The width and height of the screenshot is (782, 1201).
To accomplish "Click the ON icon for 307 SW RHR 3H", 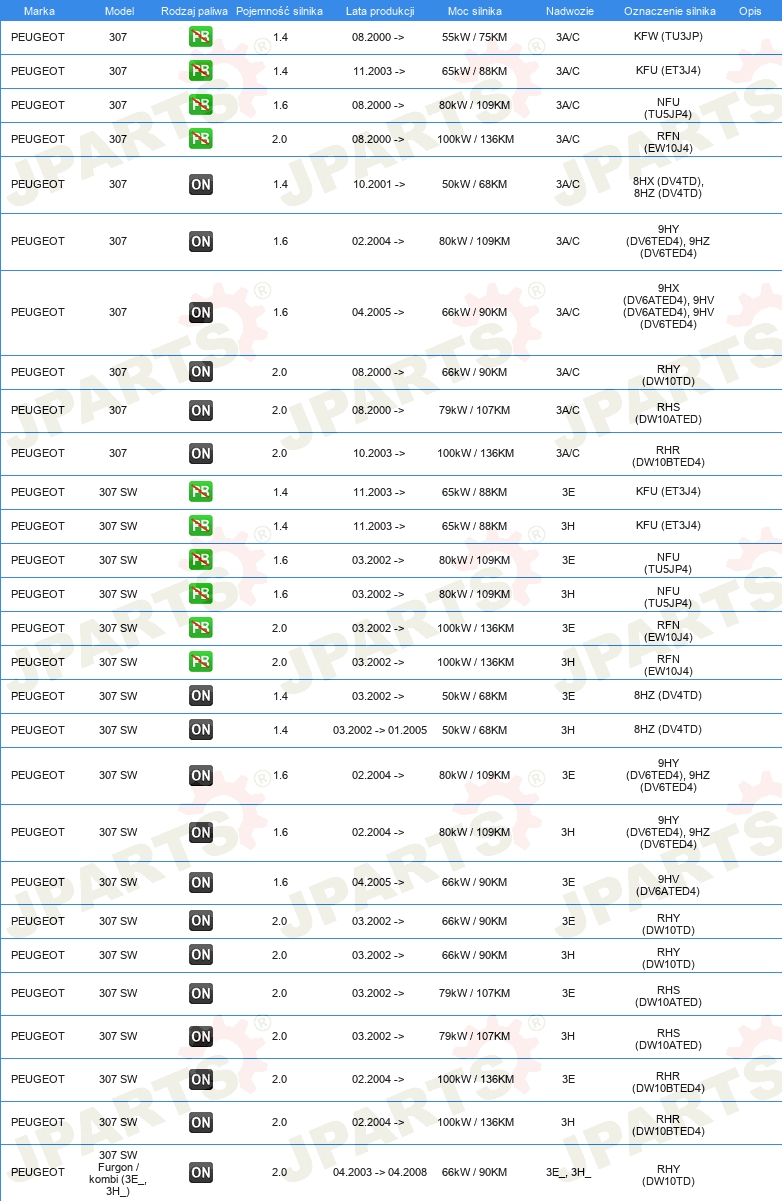I will pos(201,1122).
